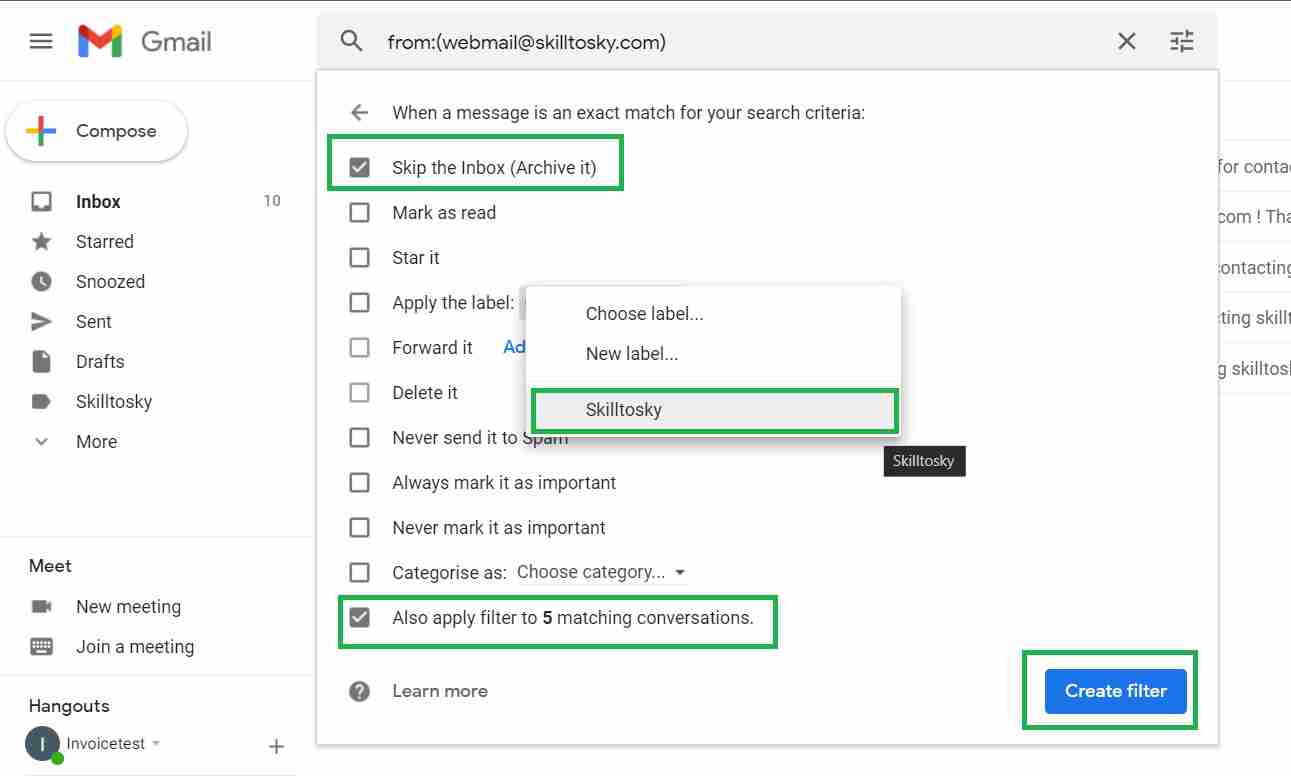Image resolution: width=1291 pixels, height=776 pixels.
Task: Uncheck Skip the Inbox (Archive it)
Action: point(359,167)
